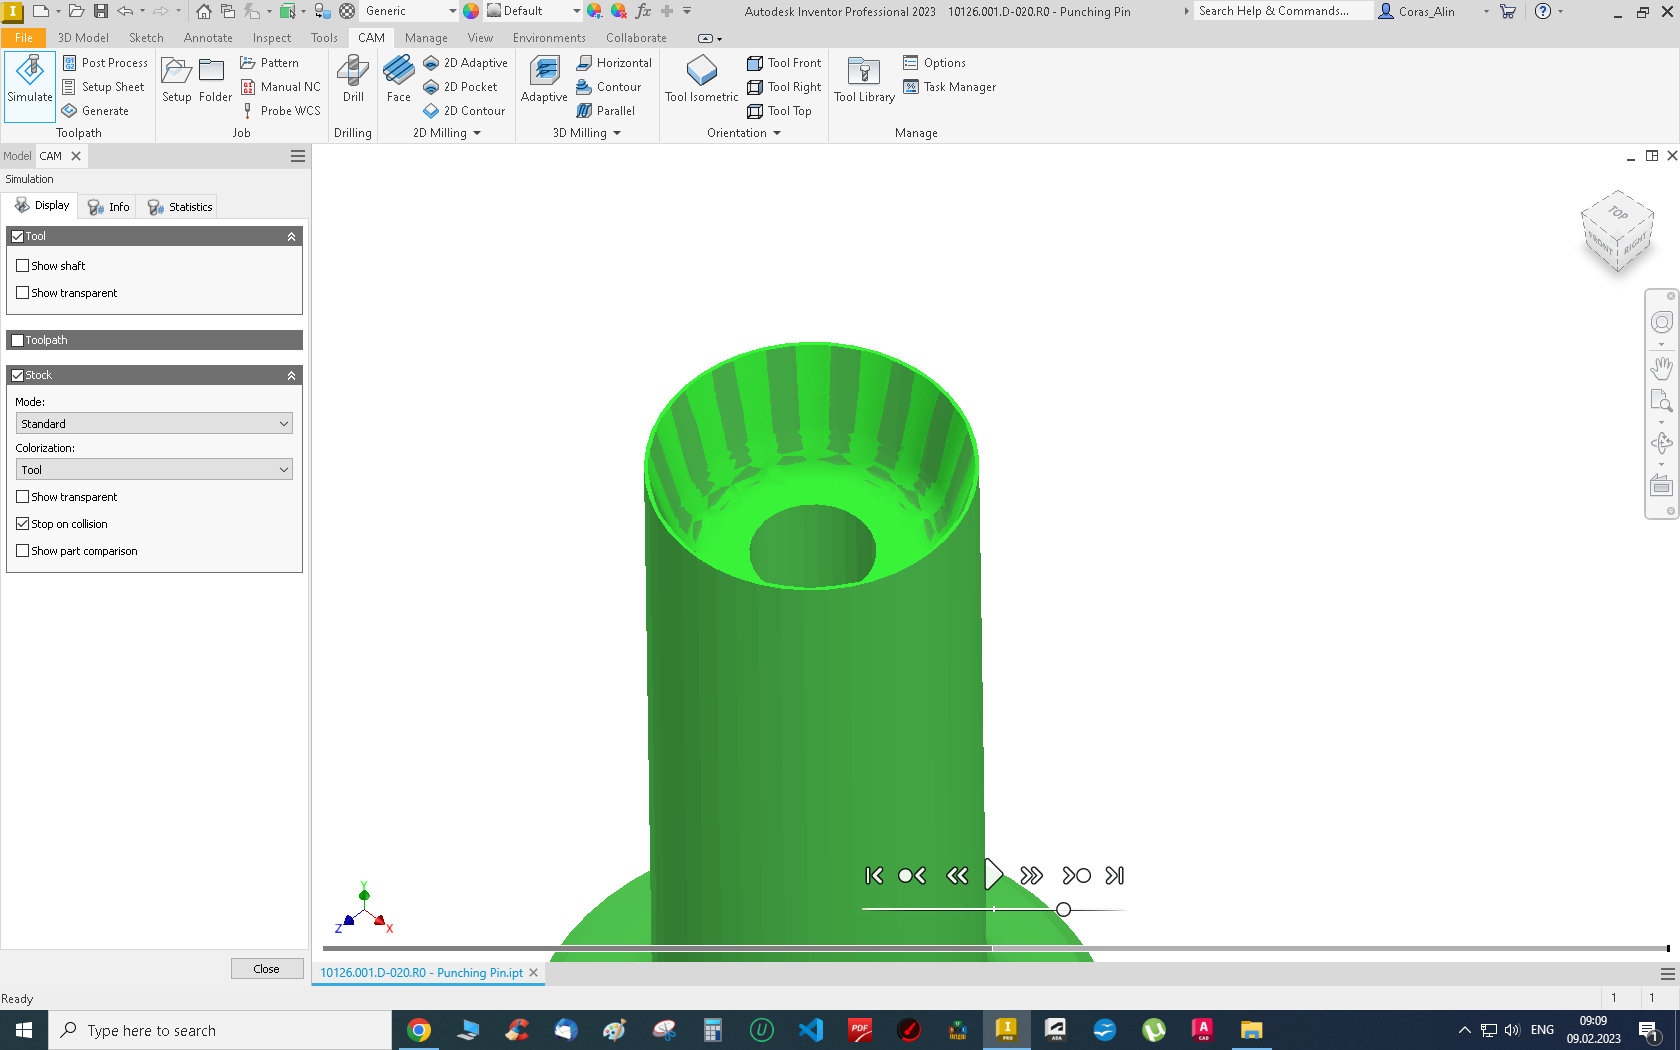
Task: Switch to the CAM ribbon tab
Action: (371, 37)
